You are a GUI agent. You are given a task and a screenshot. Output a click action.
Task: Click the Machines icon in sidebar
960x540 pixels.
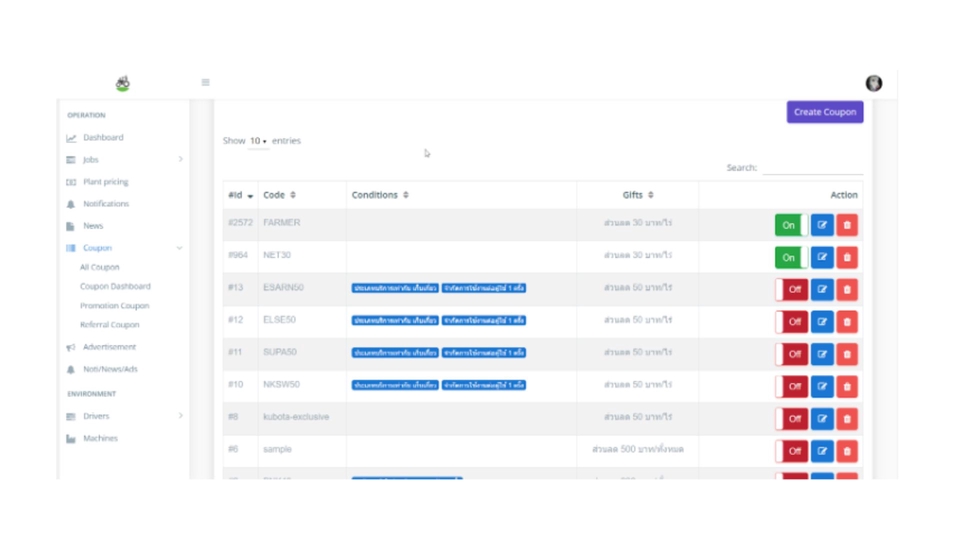(71, 438)
